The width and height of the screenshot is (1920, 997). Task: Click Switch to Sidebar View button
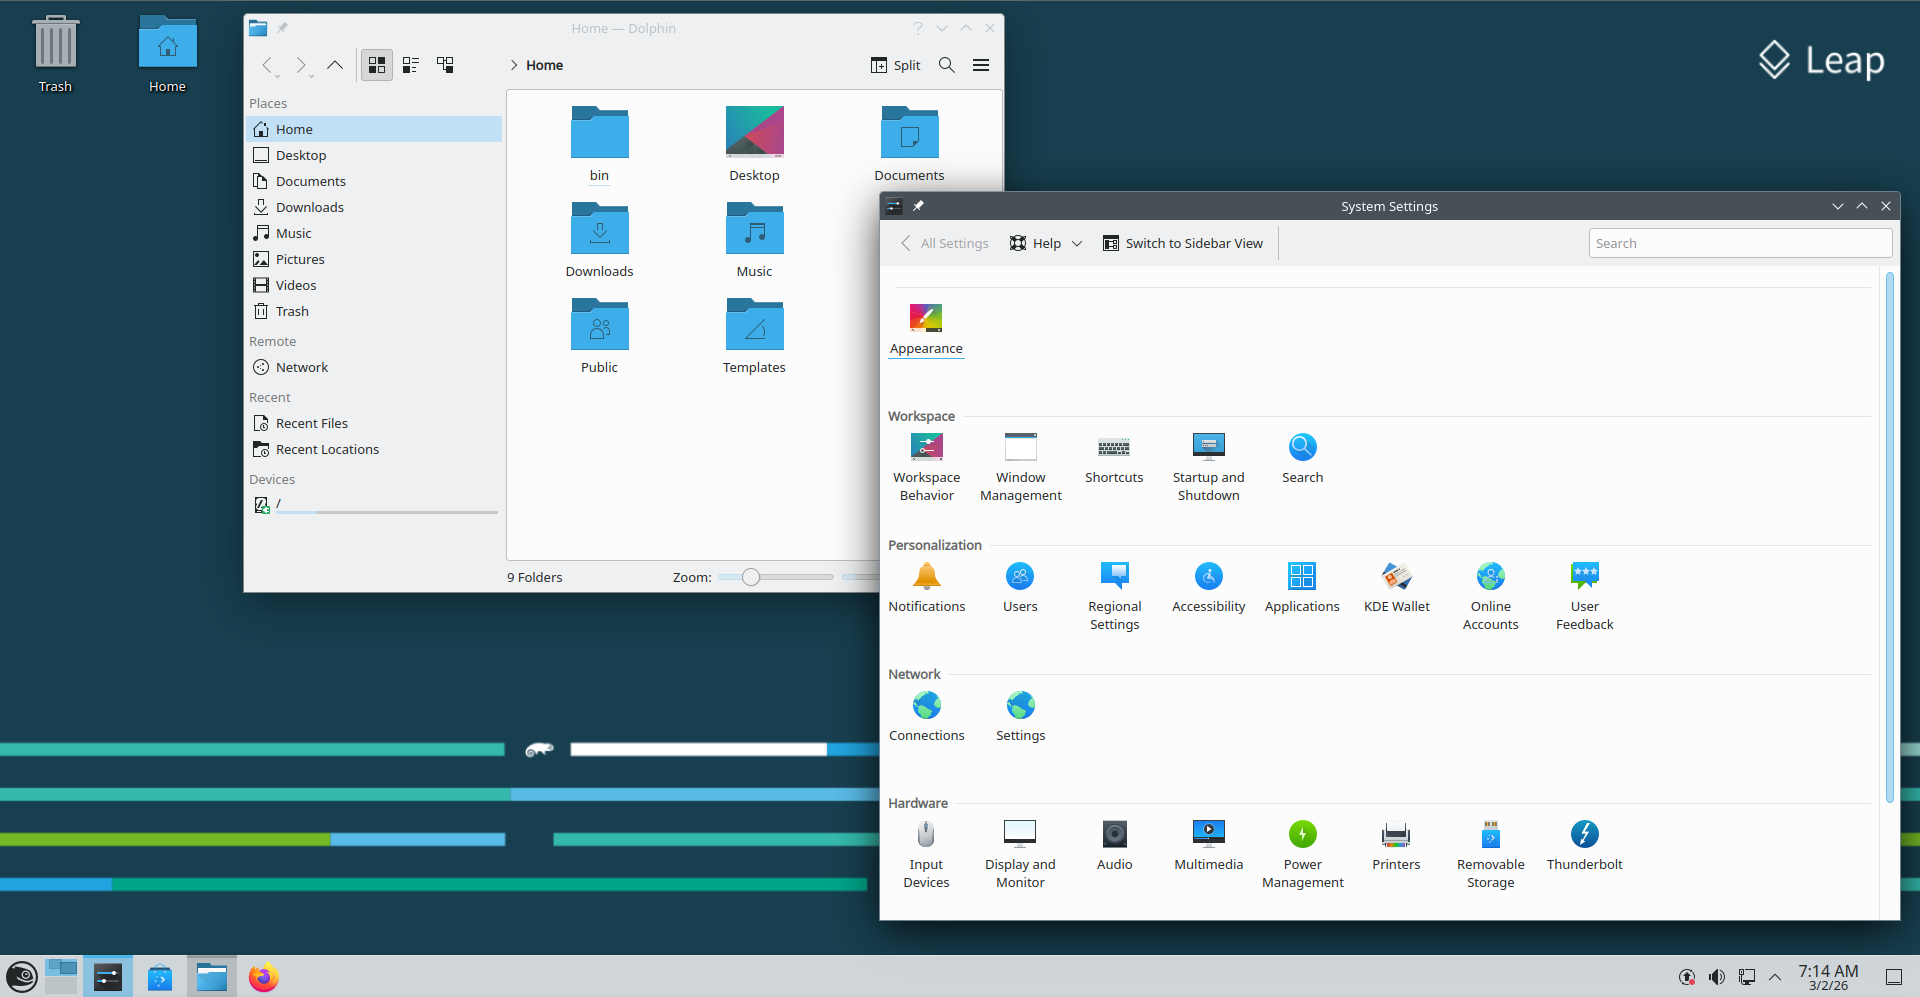pos(1182,243)
